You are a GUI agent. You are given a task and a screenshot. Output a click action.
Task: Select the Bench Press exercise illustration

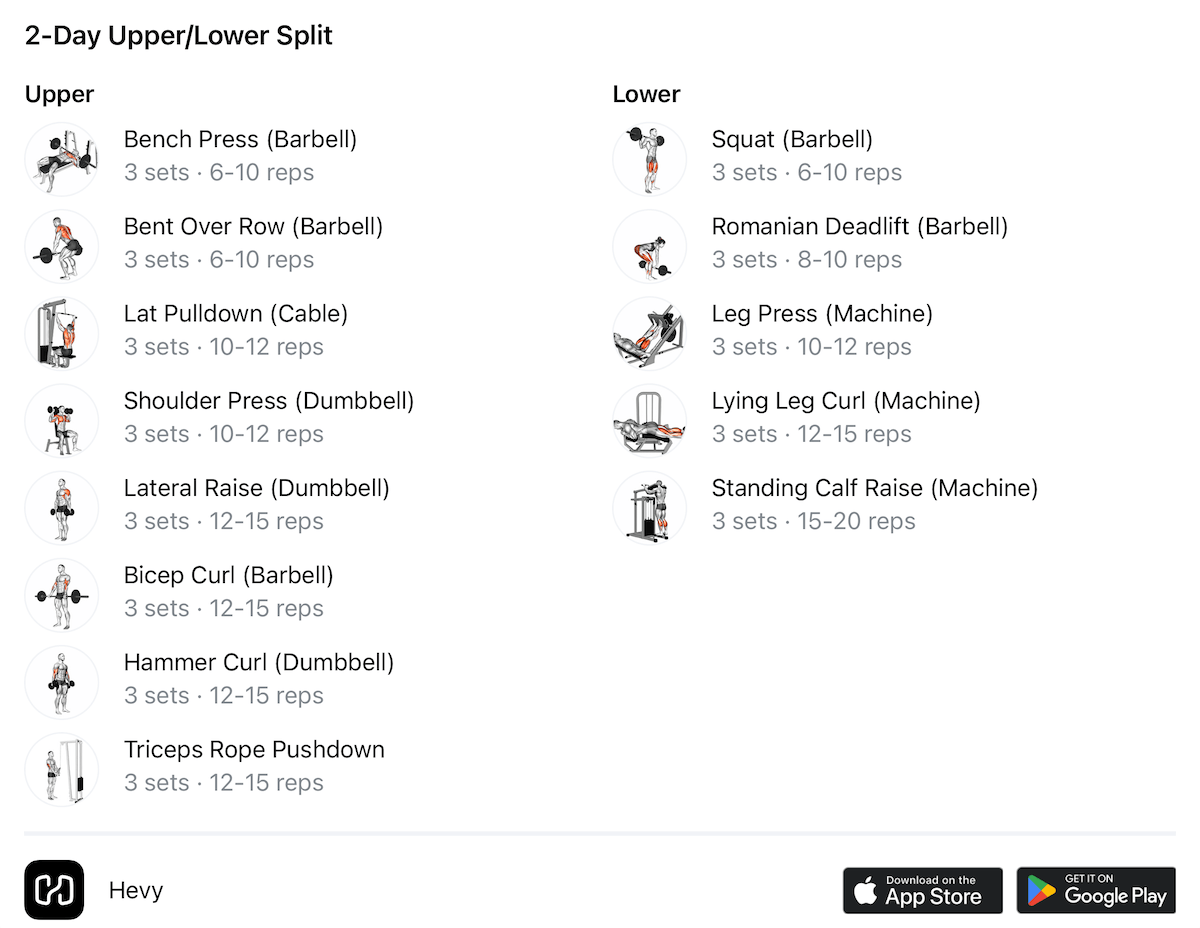(61, 158)
